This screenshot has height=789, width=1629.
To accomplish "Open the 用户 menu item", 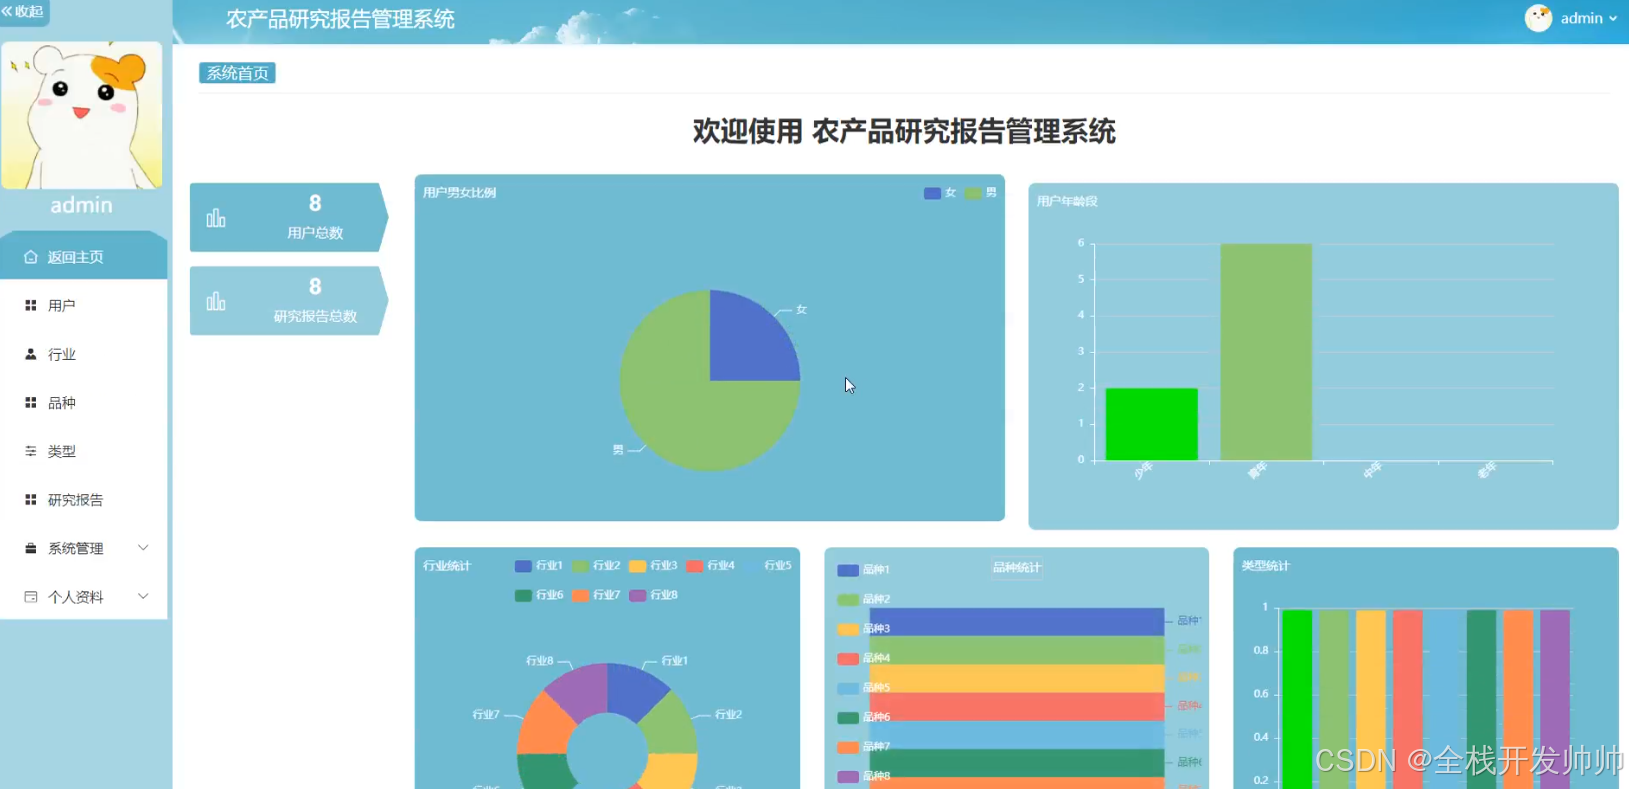I will (84, 305).
